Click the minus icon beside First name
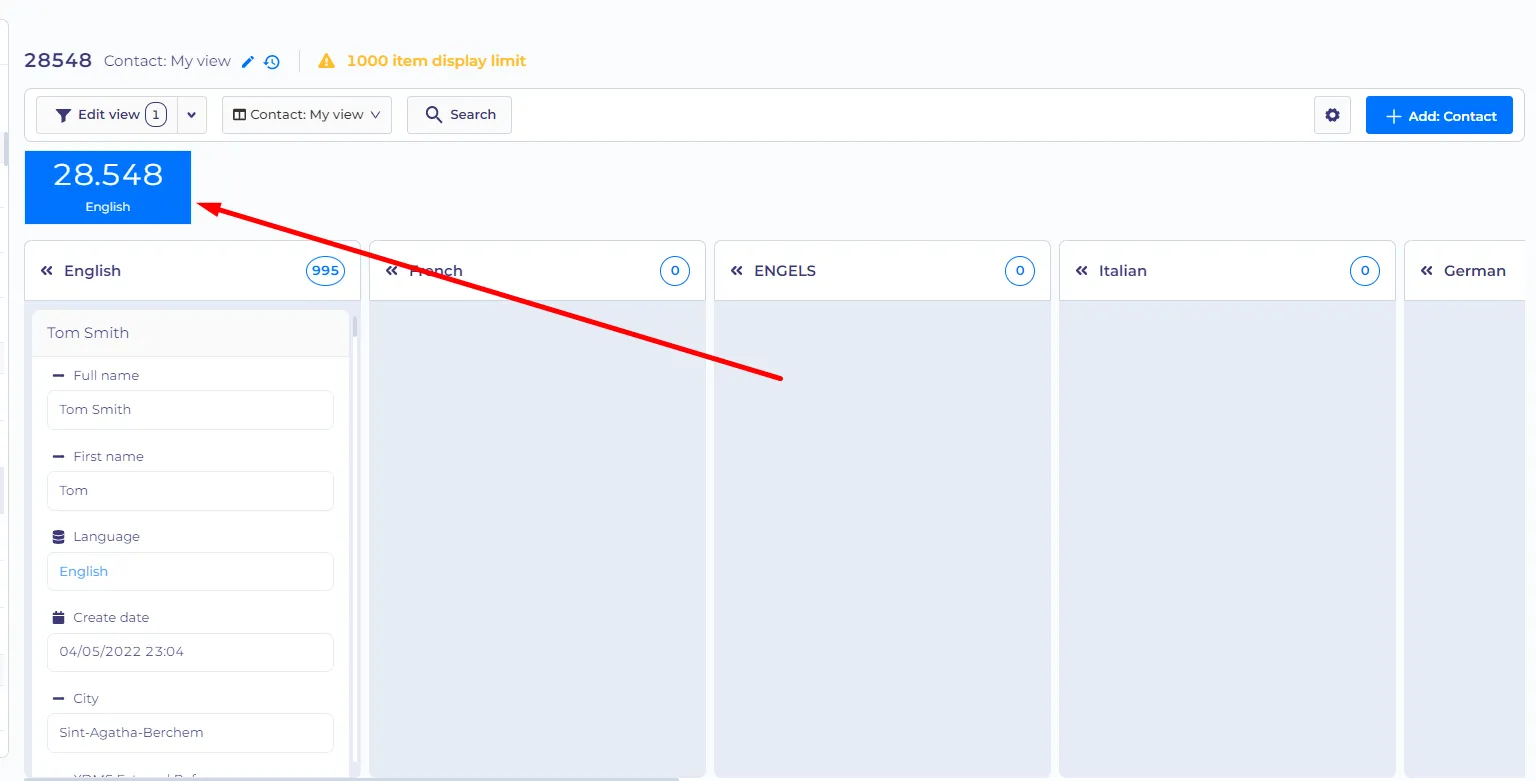 click(x=58, y=457)
